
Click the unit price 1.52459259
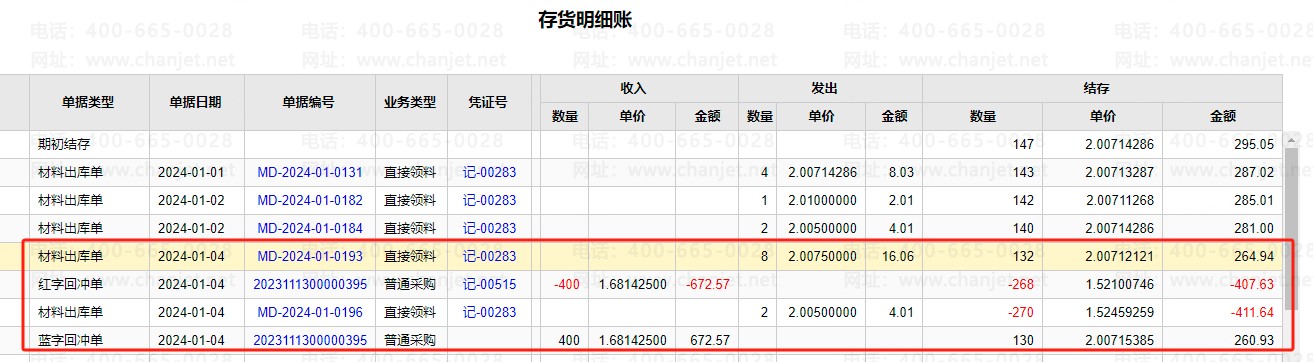[1119, 312]
